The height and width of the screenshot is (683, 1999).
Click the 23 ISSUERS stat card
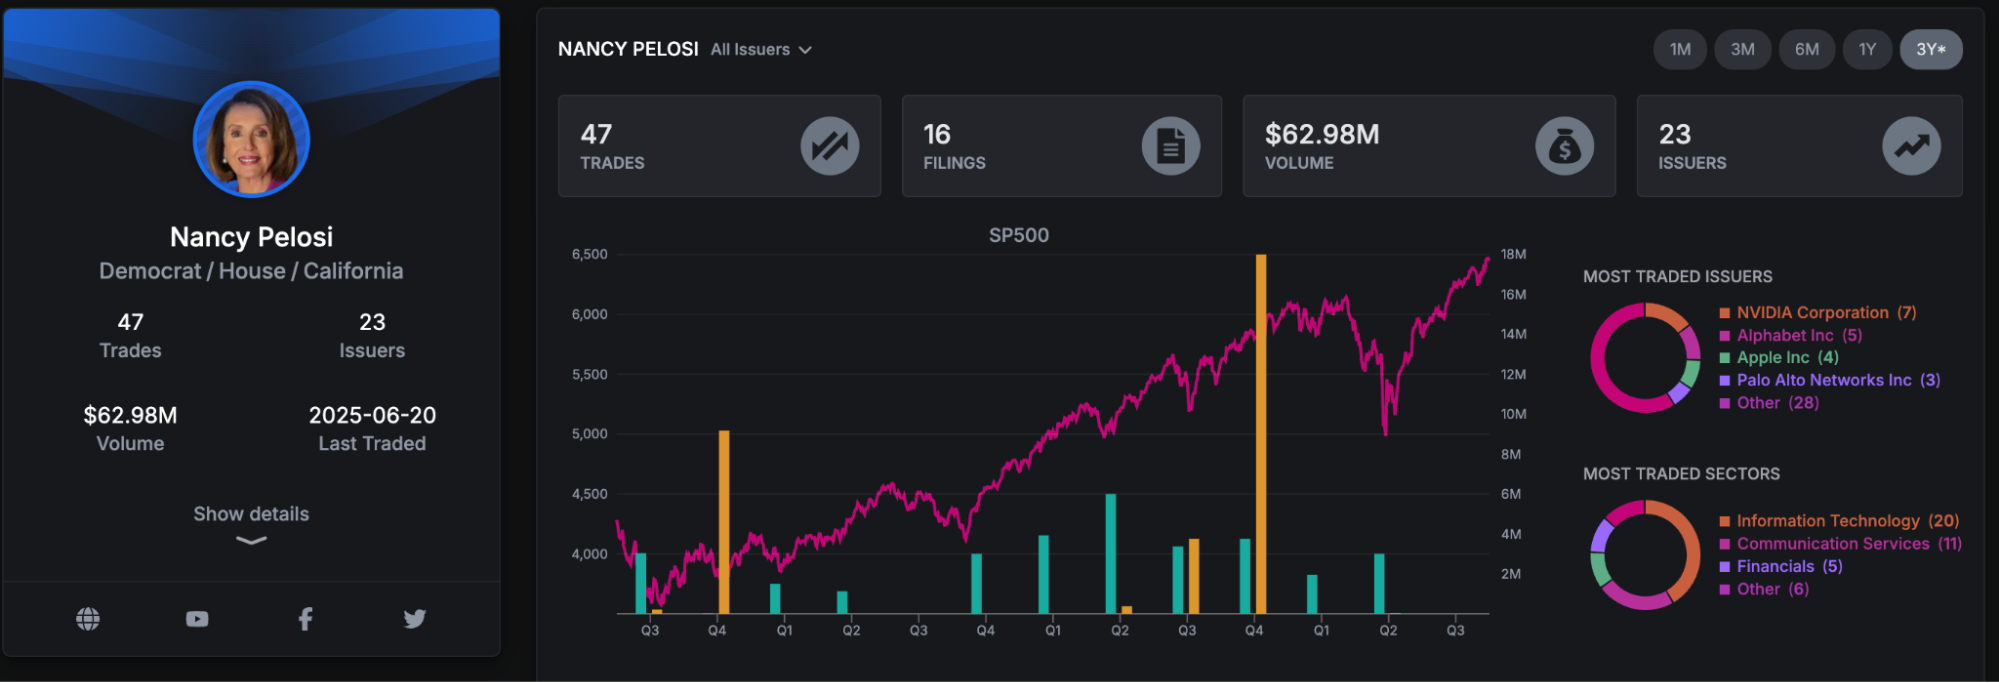pyautogui.click(x=1799, y=146)
